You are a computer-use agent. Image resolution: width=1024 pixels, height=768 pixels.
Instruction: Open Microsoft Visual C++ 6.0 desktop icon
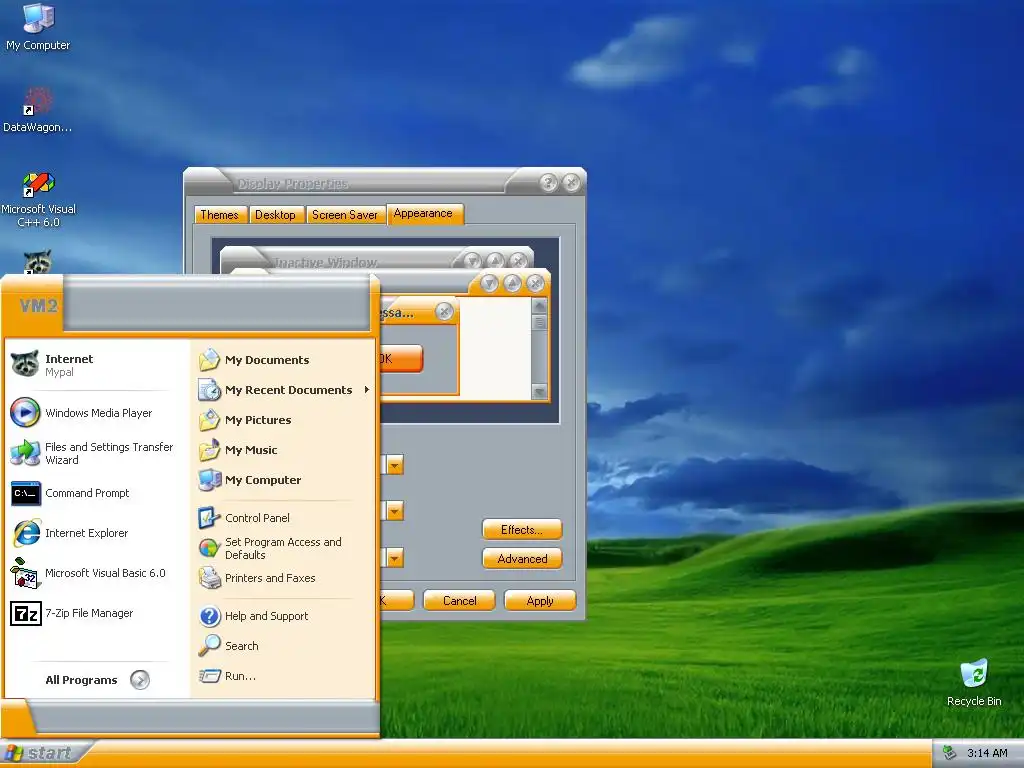click(x=38, y=199)
